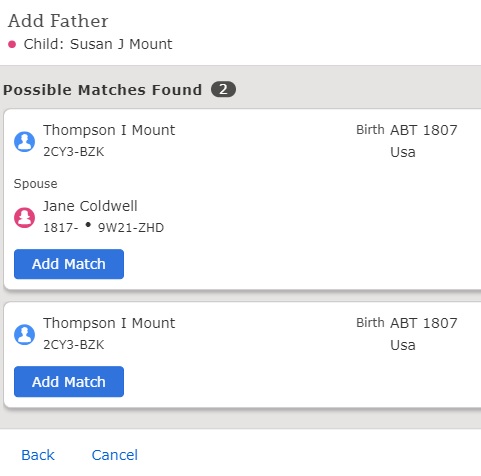Click the Child: Susan J Mount label
The width and height of the screenshot is (481, 476).
click(x=98, y=44)
